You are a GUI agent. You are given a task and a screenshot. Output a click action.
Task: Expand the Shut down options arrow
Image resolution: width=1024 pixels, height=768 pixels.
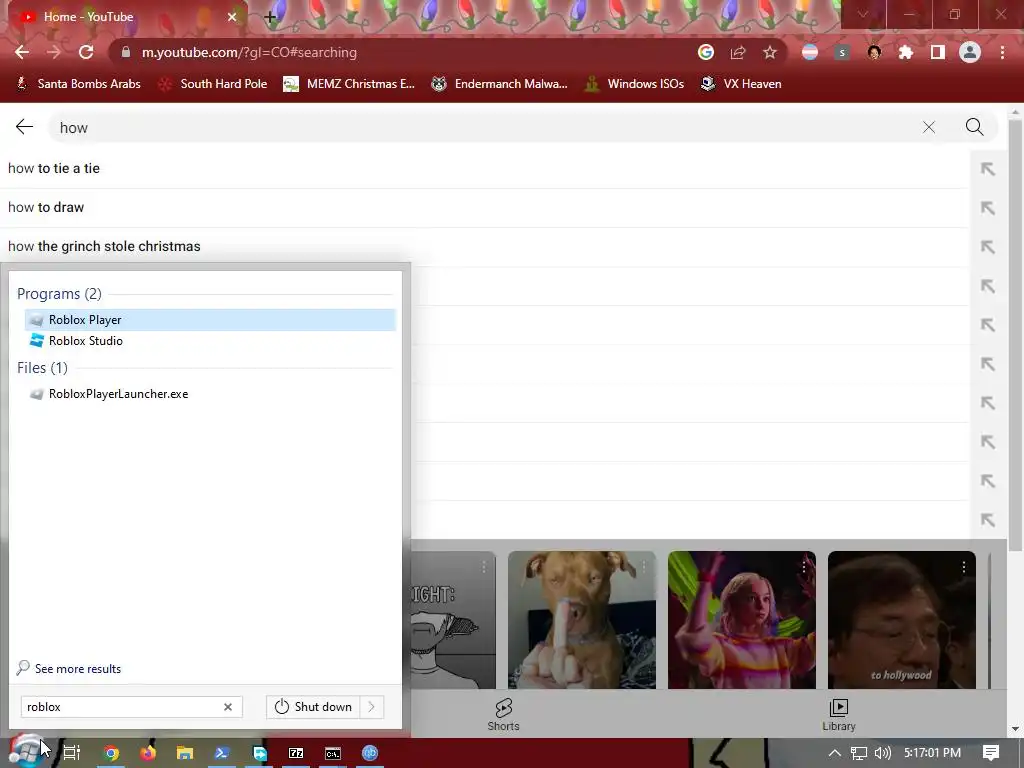[x=372, y=707]
